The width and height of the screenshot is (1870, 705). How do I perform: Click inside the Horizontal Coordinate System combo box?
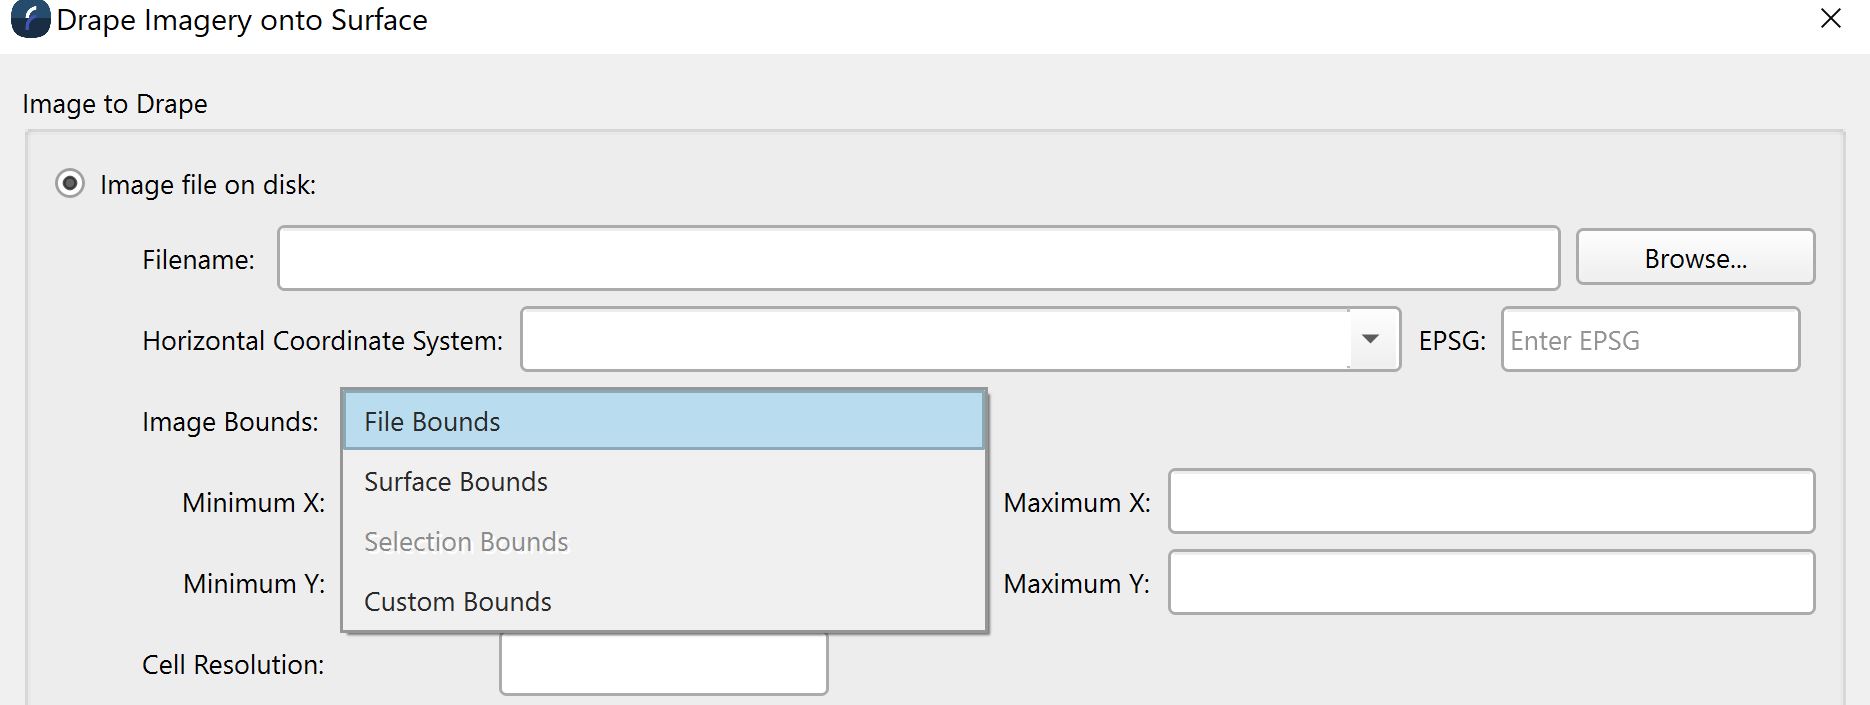point(934,340)
